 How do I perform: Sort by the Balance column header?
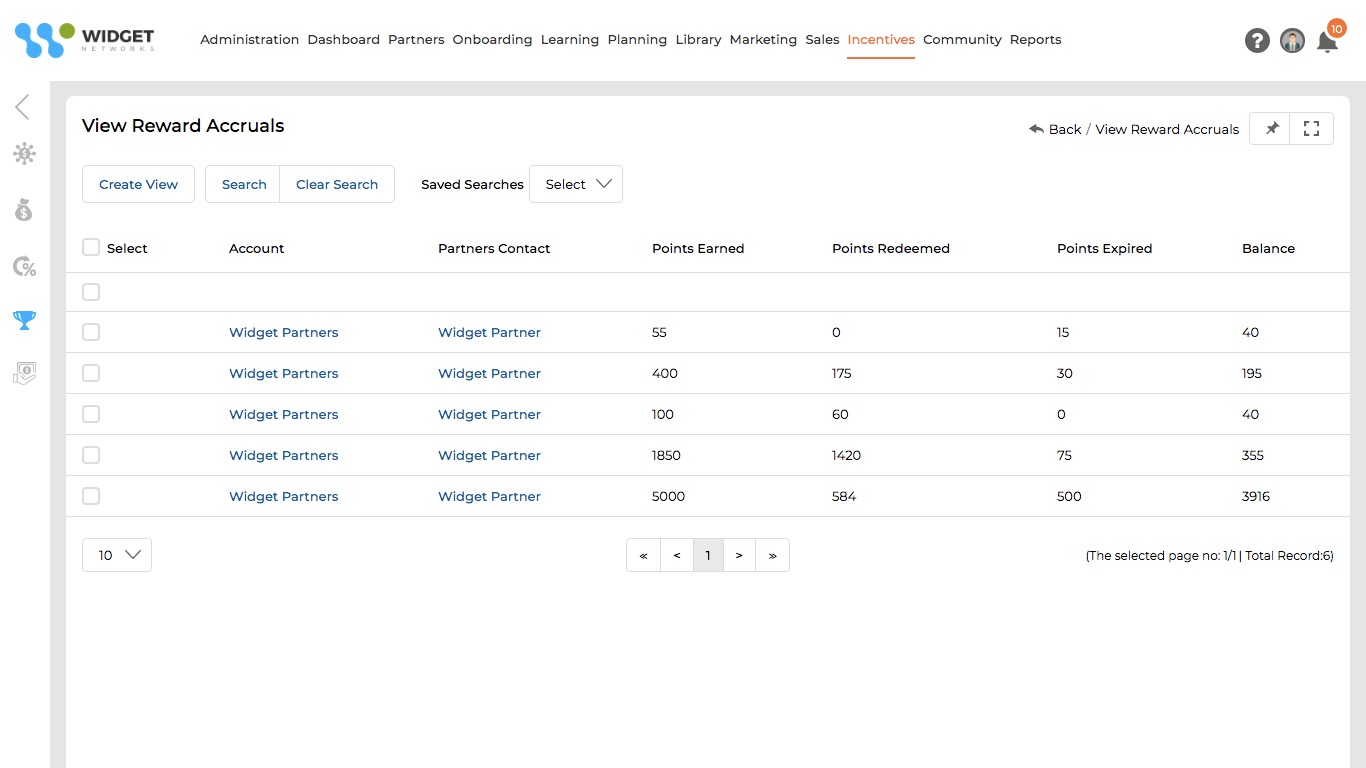pyautogui.click(x=1268, y=248)
